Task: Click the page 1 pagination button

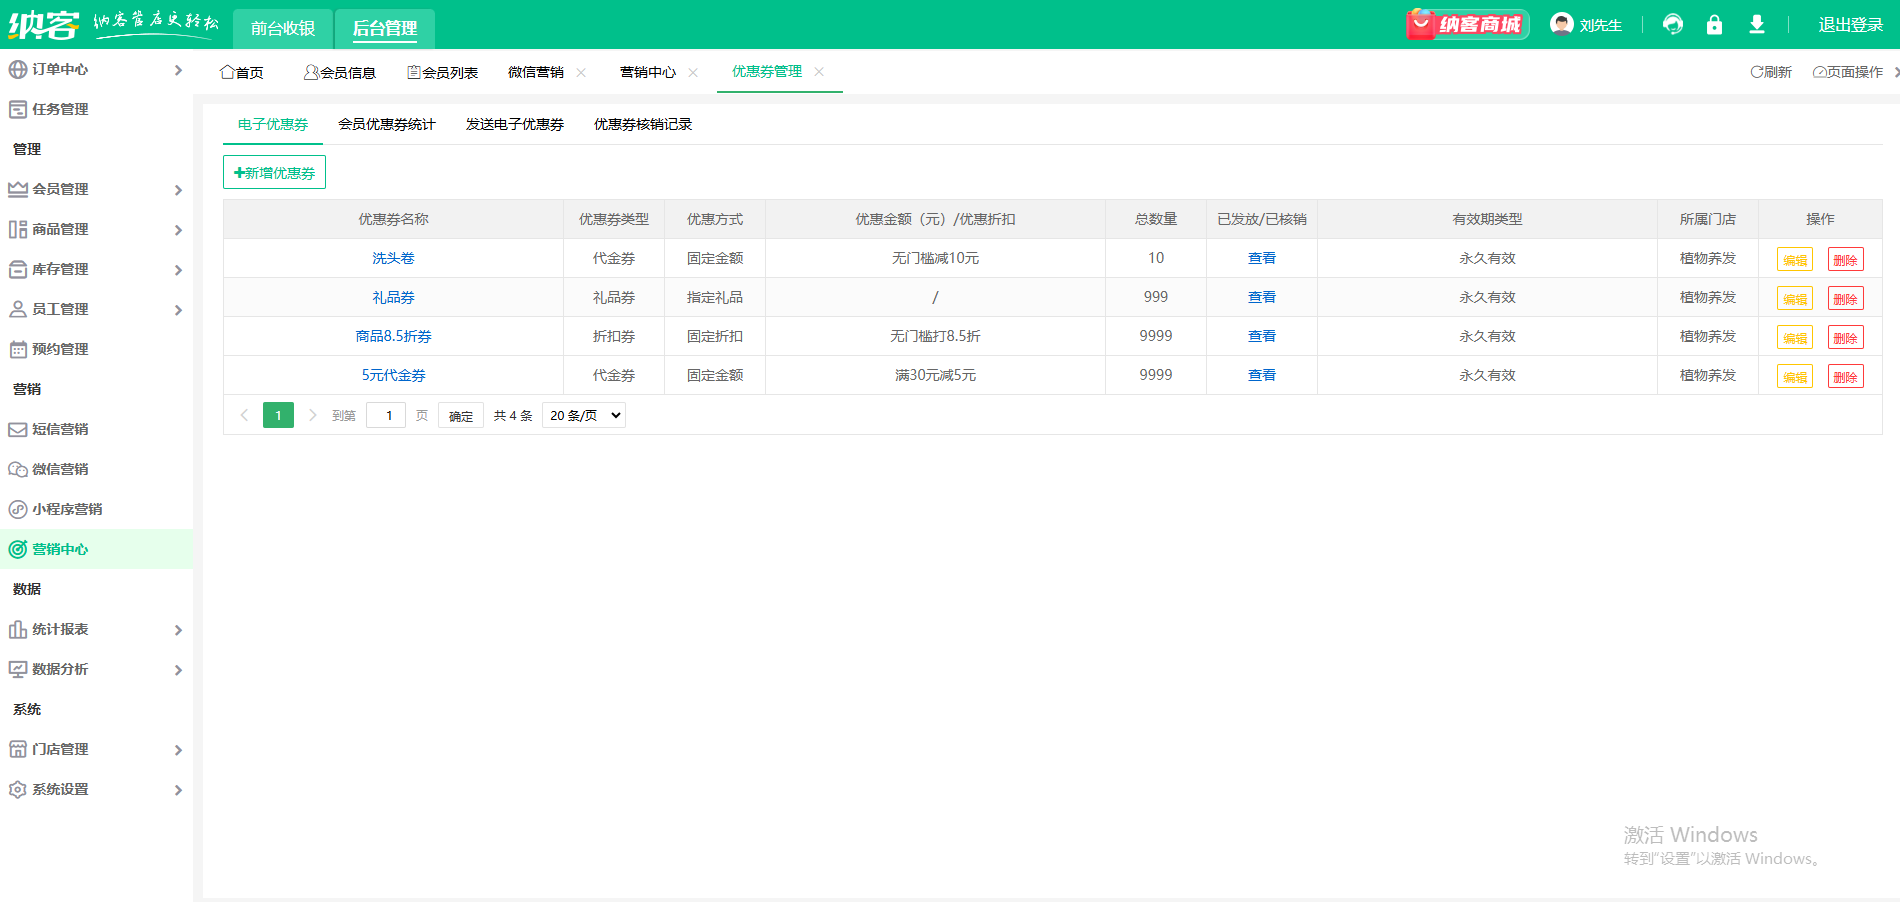Action: [x=278, y=415]
